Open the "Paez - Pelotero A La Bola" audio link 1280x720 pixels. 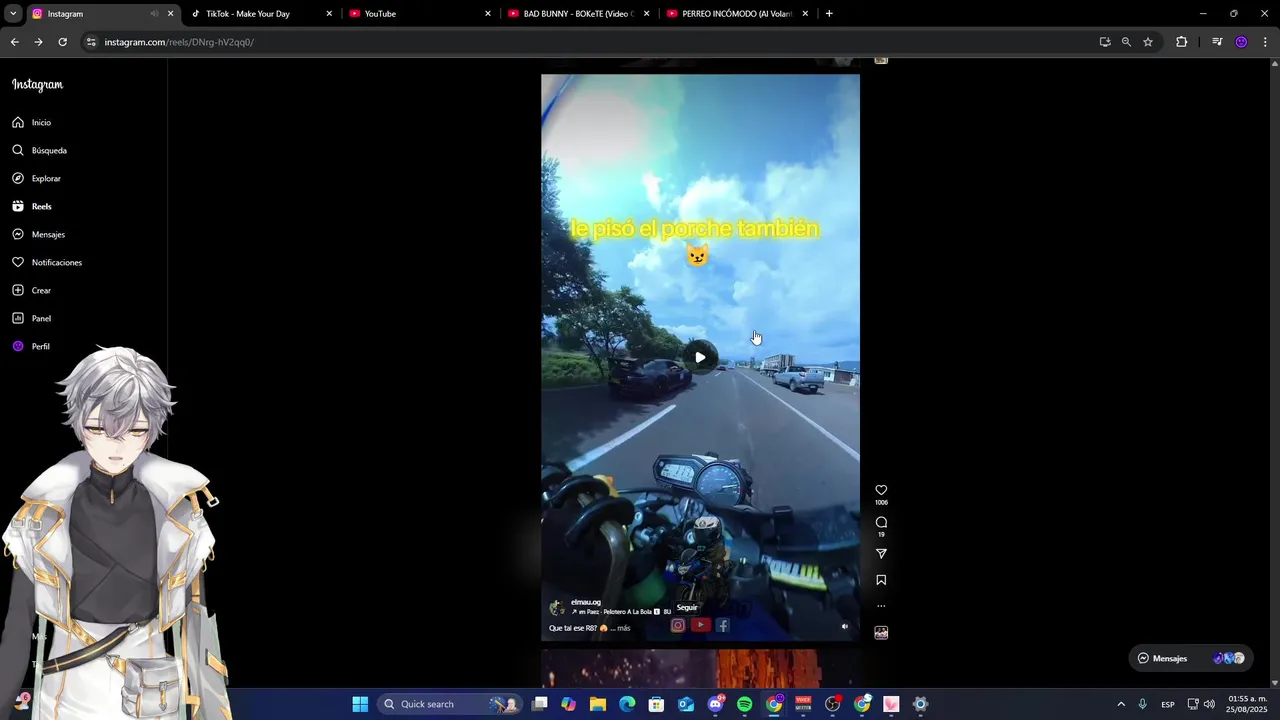pyautogui.click(x=615, y=612)
